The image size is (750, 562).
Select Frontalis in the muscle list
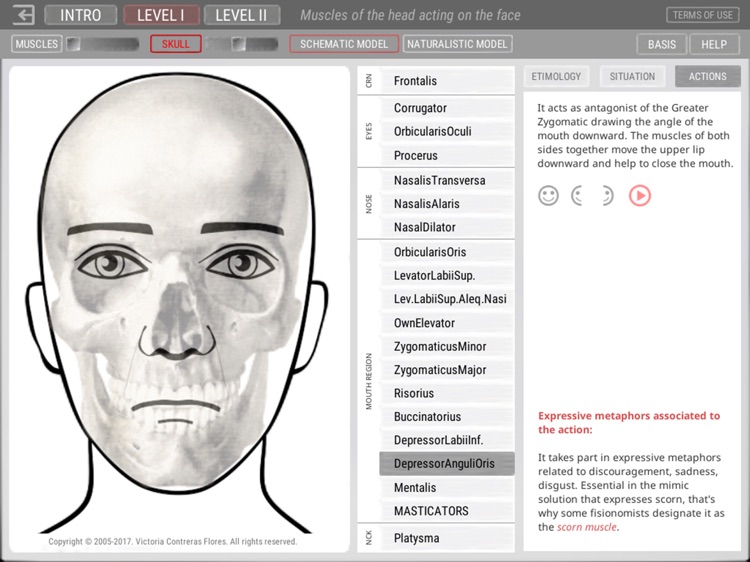tap(447, 81)
